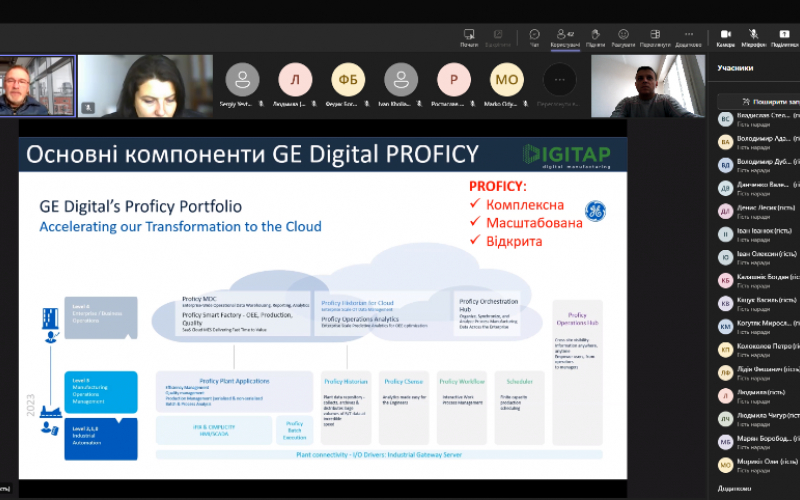
Task: Open the overflow participants ellipsis circle
Action: coord(560,80)
